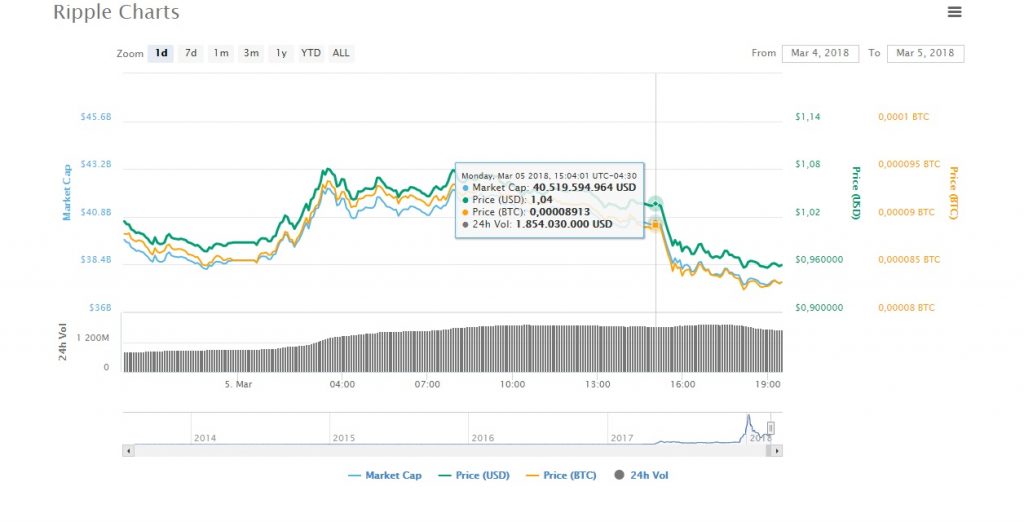Select the 7d zoom range
This screenshot has width=1024, height=522.
(191, 53)
